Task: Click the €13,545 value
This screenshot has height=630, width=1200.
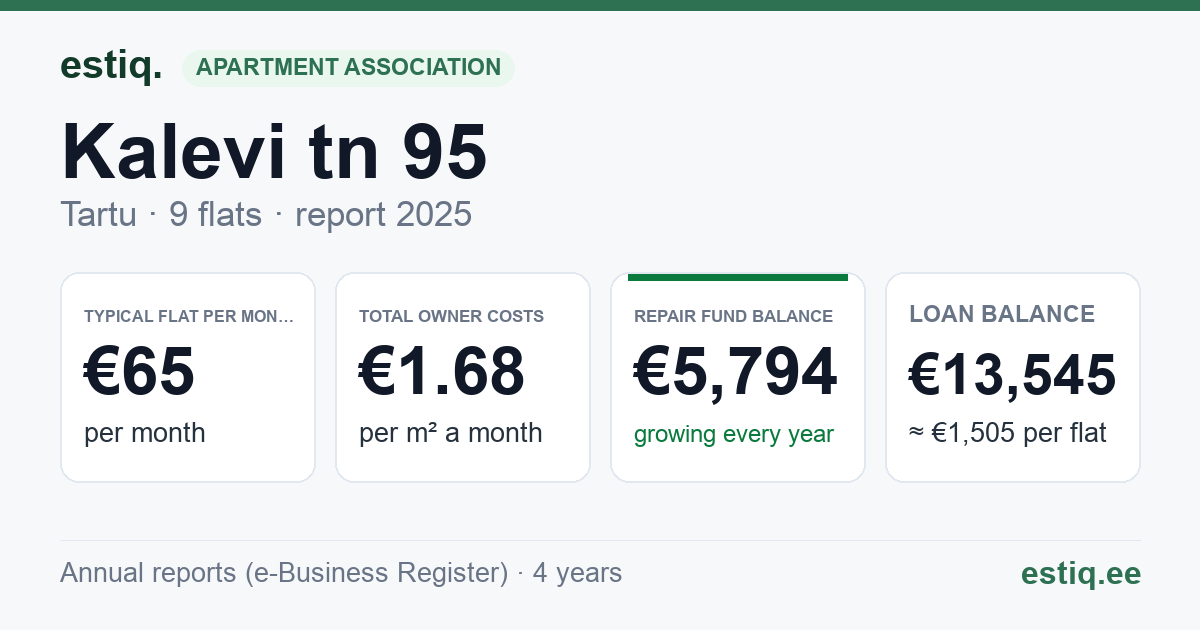Action: pos(1012,375)
